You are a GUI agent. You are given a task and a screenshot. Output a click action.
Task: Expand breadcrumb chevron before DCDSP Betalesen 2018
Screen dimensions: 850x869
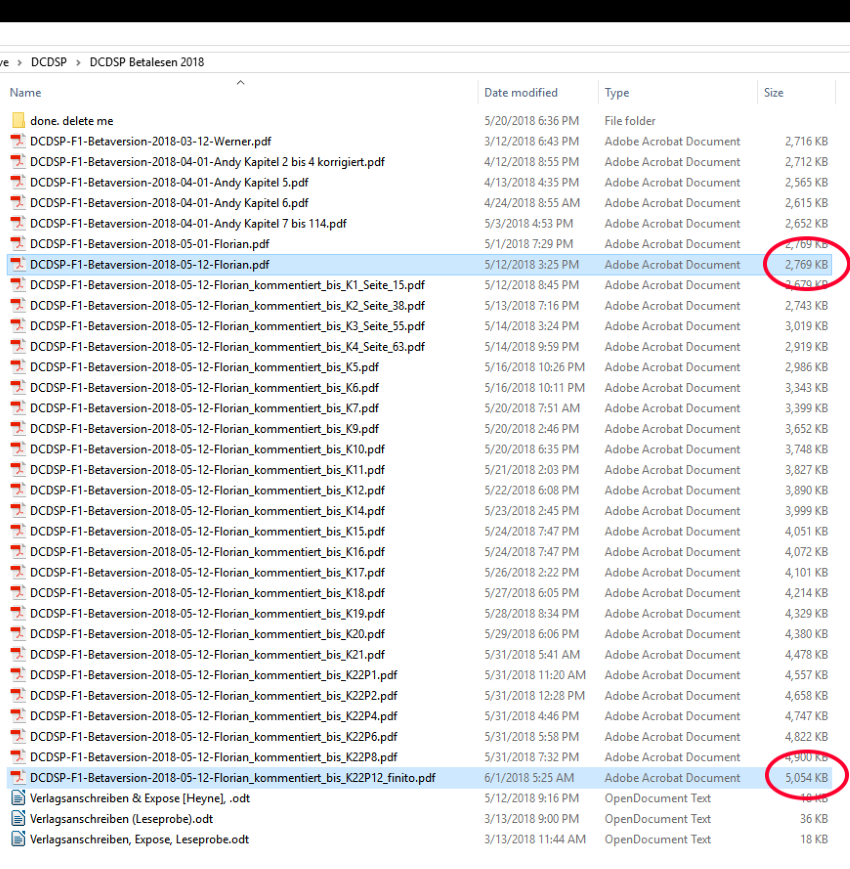click(x=78, y=62)
